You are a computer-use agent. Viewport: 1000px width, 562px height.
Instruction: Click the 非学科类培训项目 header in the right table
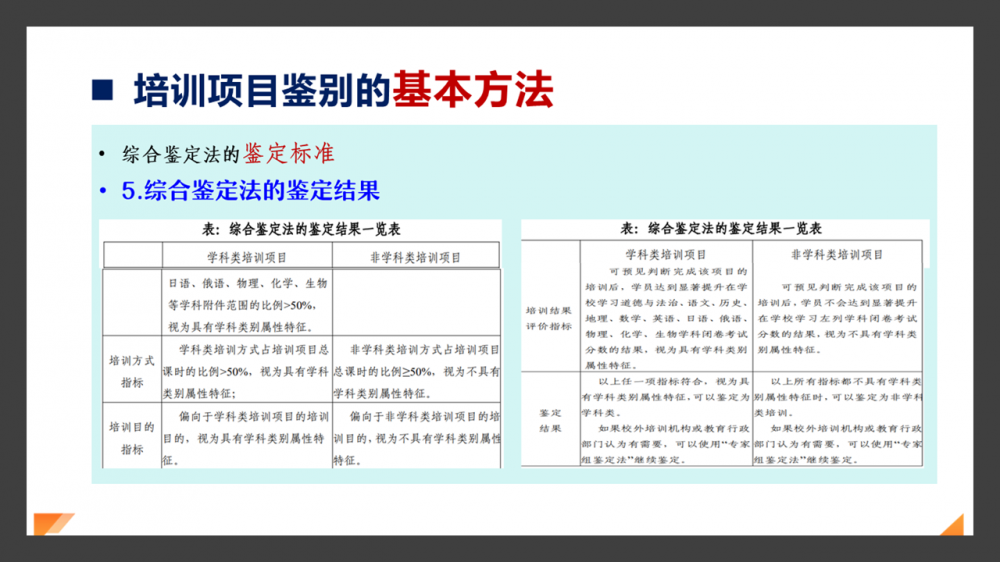837,255
